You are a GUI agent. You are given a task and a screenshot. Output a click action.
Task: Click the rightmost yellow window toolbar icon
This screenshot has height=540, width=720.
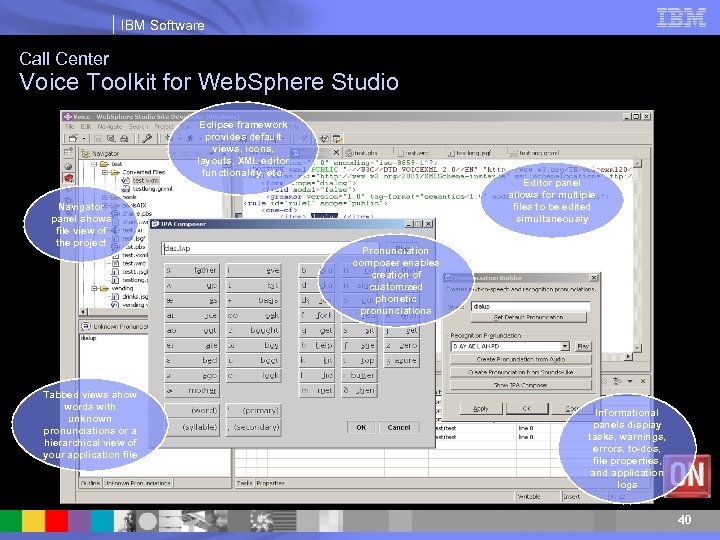click(338, 138)
